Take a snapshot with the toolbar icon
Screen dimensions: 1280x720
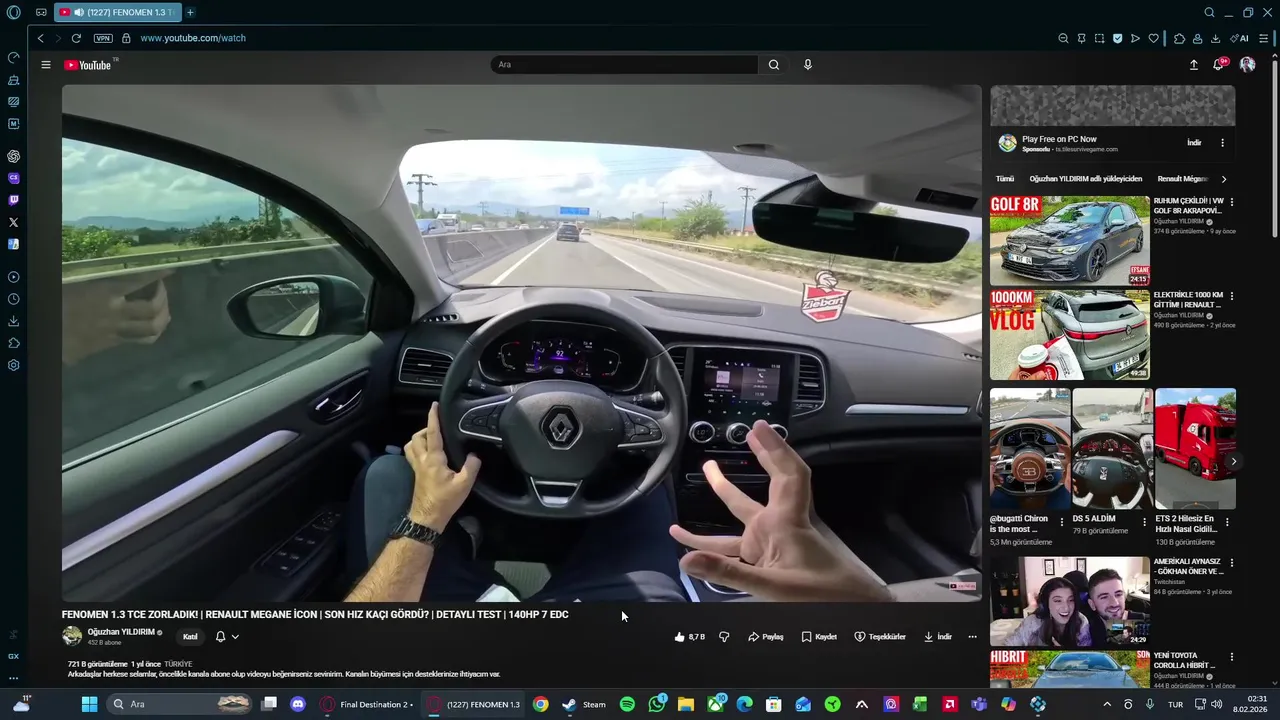point(1099,38)
